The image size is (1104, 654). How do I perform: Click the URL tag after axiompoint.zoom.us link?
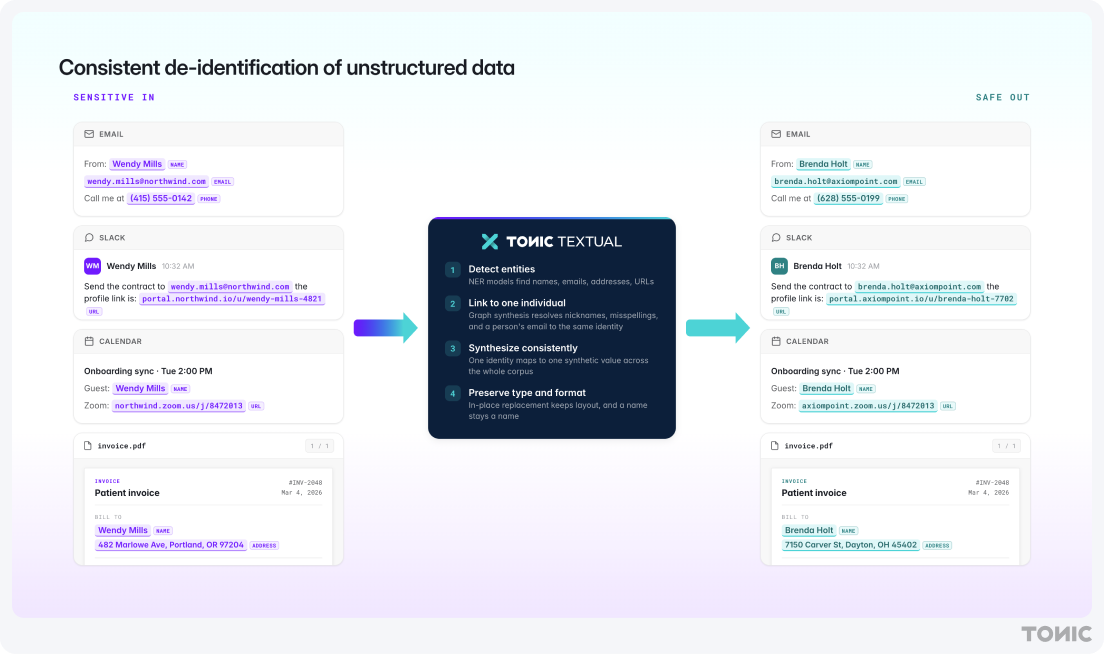click(x=948, y=406)
